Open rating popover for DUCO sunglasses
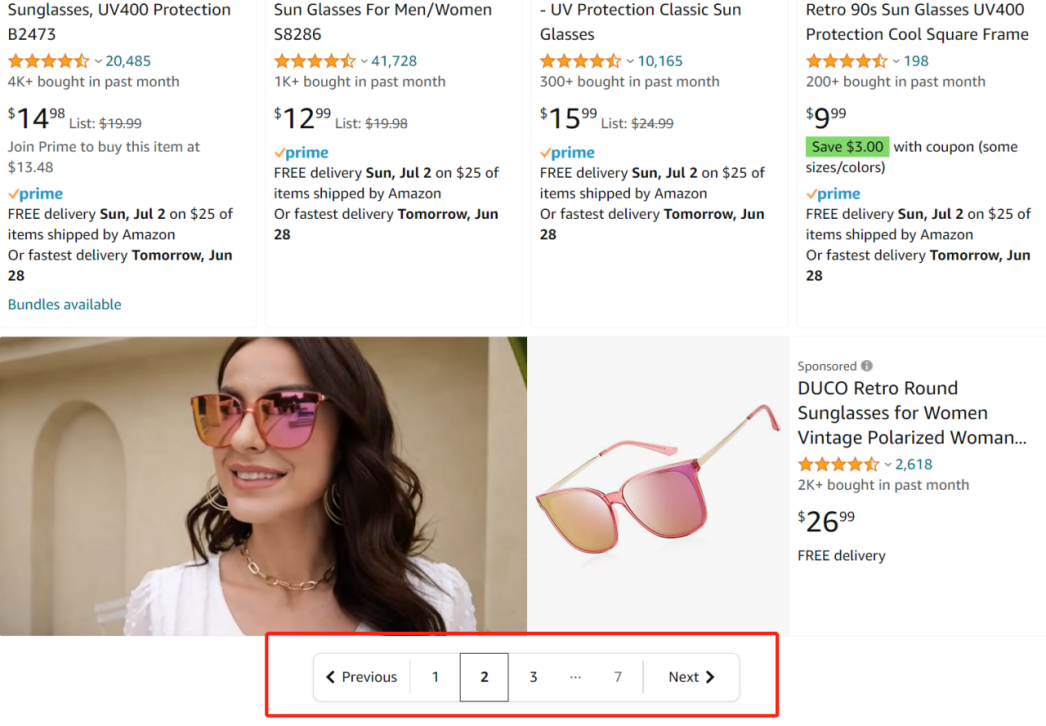The image size is (1046, 726). point(888,465)
